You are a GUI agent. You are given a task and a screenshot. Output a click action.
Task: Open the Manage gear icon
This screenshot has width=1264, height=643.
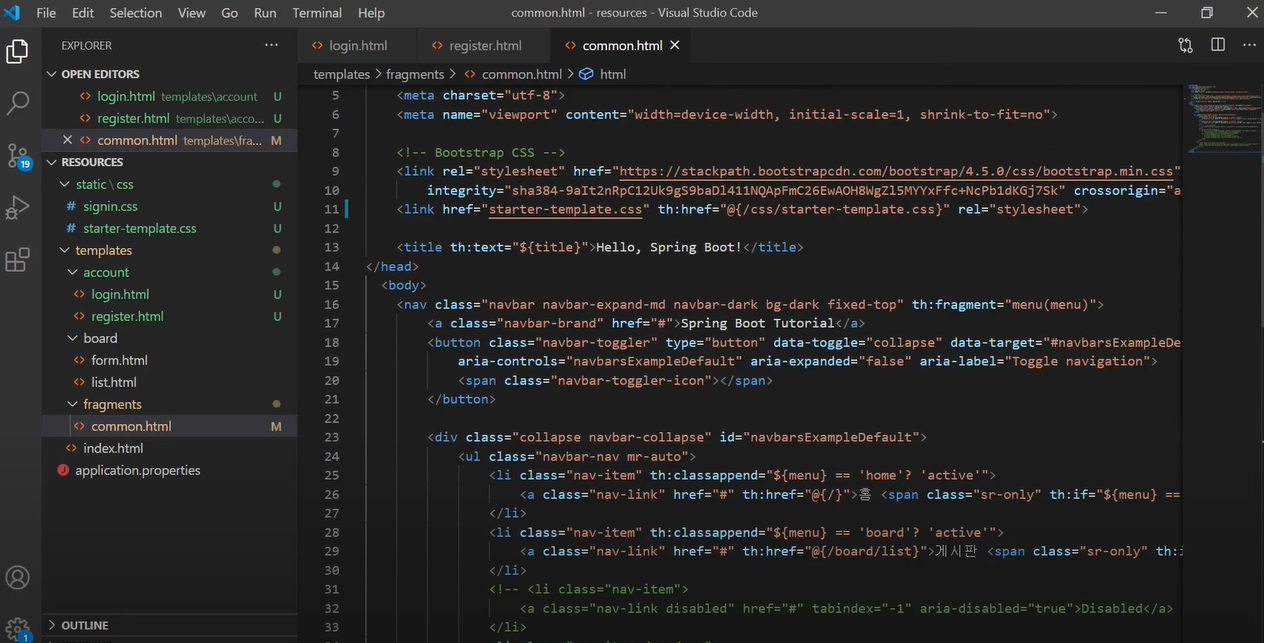point(18,628)
